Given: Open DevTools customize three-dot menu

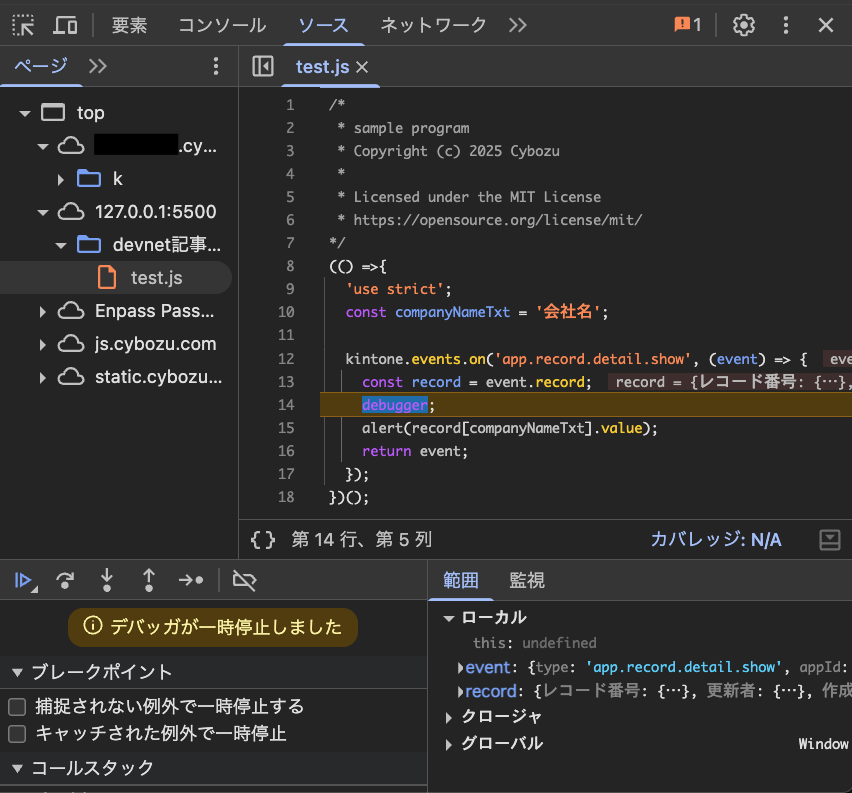Looking at the screenshot, I should tap(786, 25).
